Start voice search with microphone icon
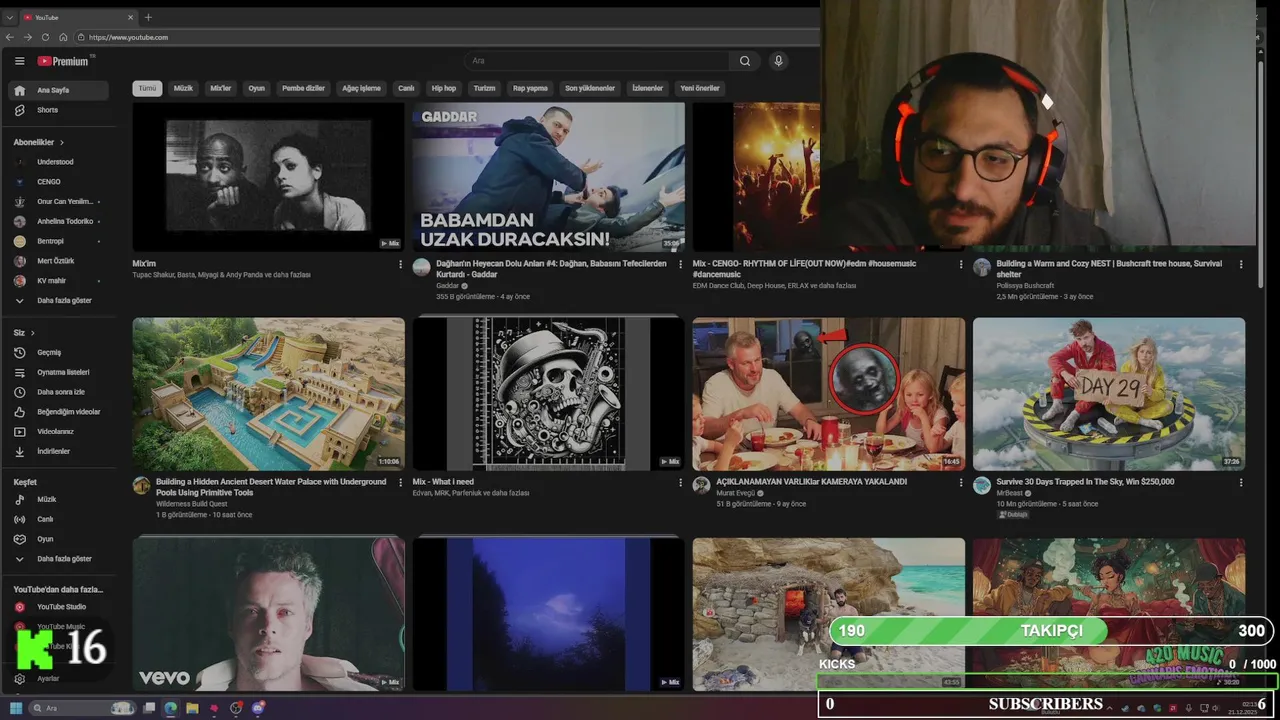Image resolution: width=1280 pixels, height=720 pixels. 778,61
